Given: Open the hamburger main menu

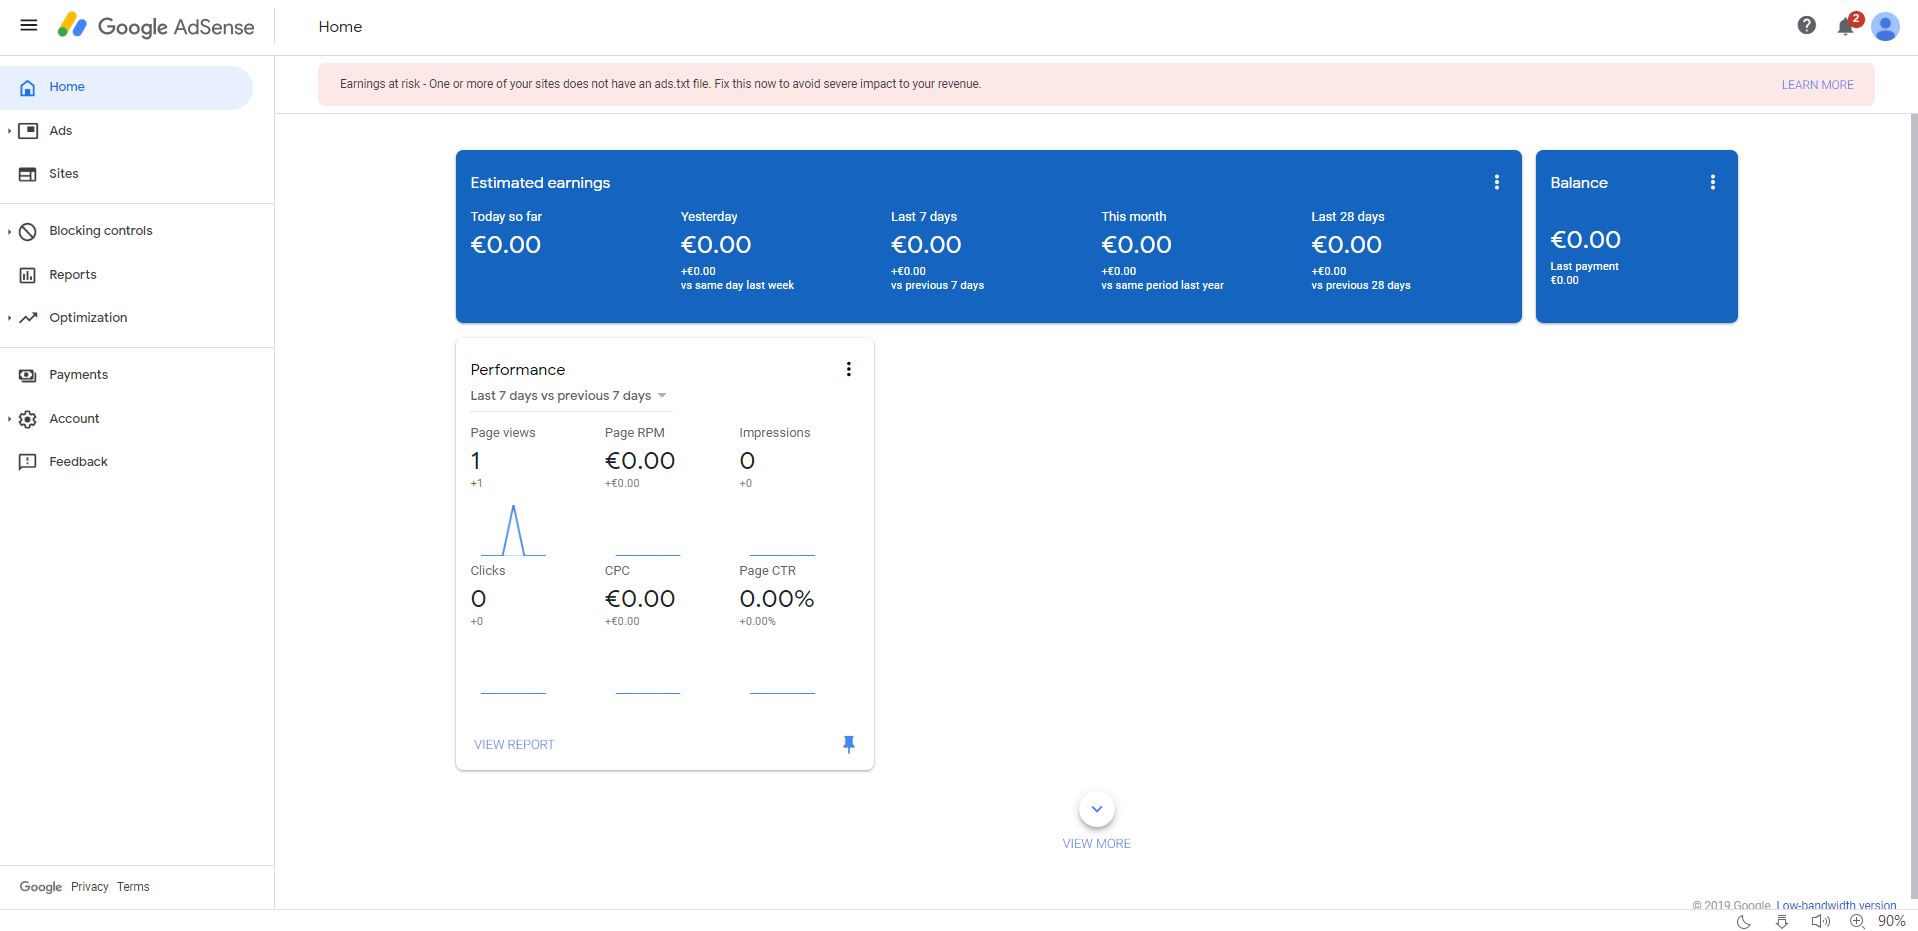Looking at the screenshot, I should [x=29, y=25].
